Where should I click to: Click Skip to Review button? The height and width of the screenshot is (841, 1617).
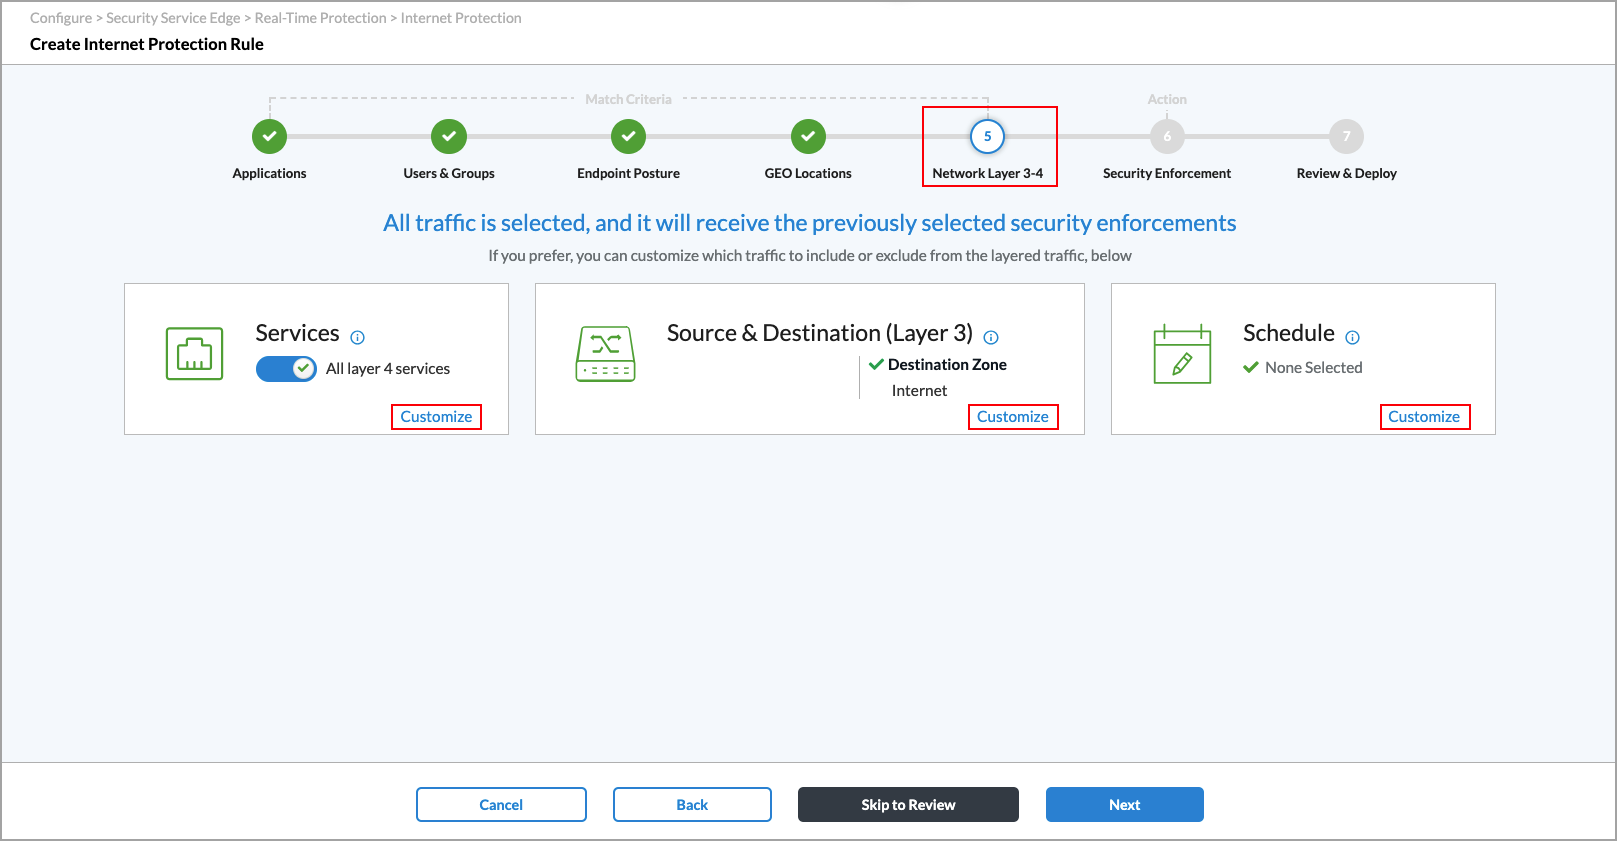click(908, 805)
